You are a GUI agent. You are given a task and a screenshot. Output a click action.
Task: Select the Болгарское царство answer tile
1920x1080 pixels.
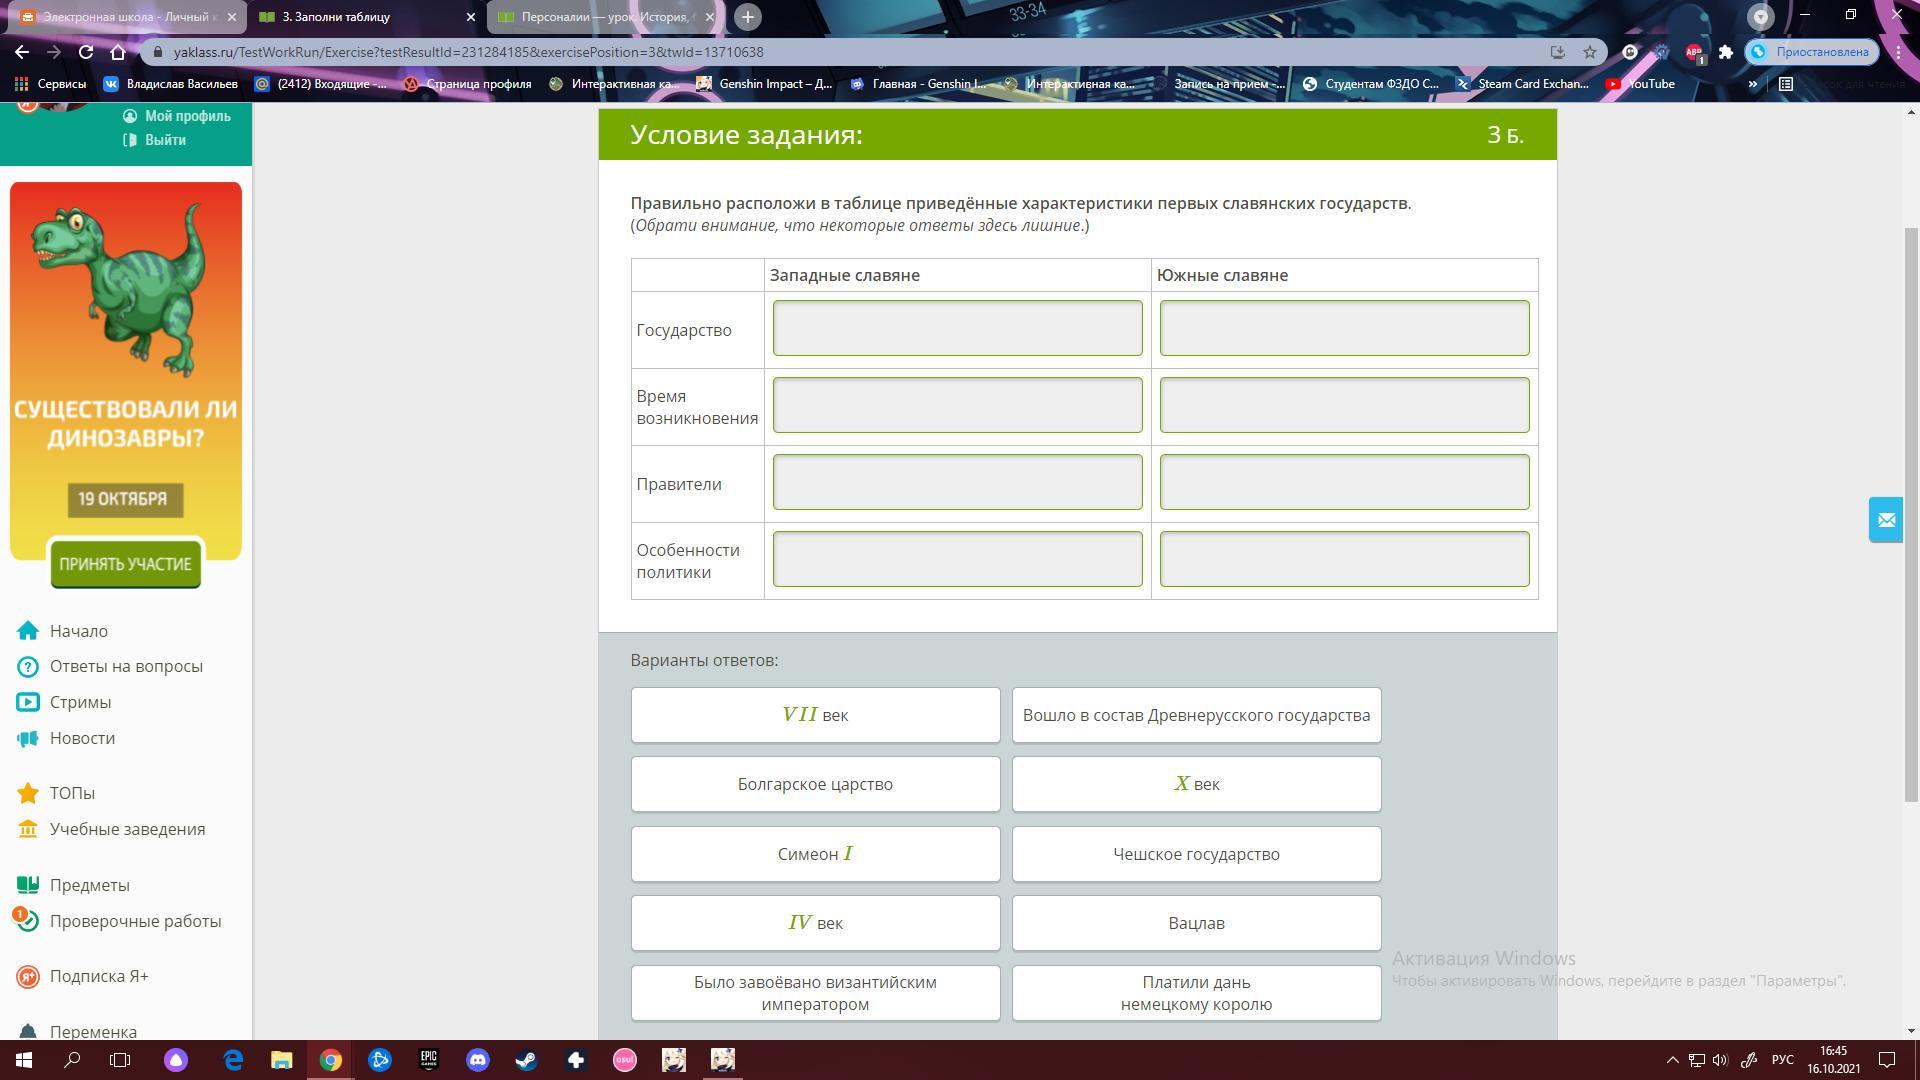815,784
